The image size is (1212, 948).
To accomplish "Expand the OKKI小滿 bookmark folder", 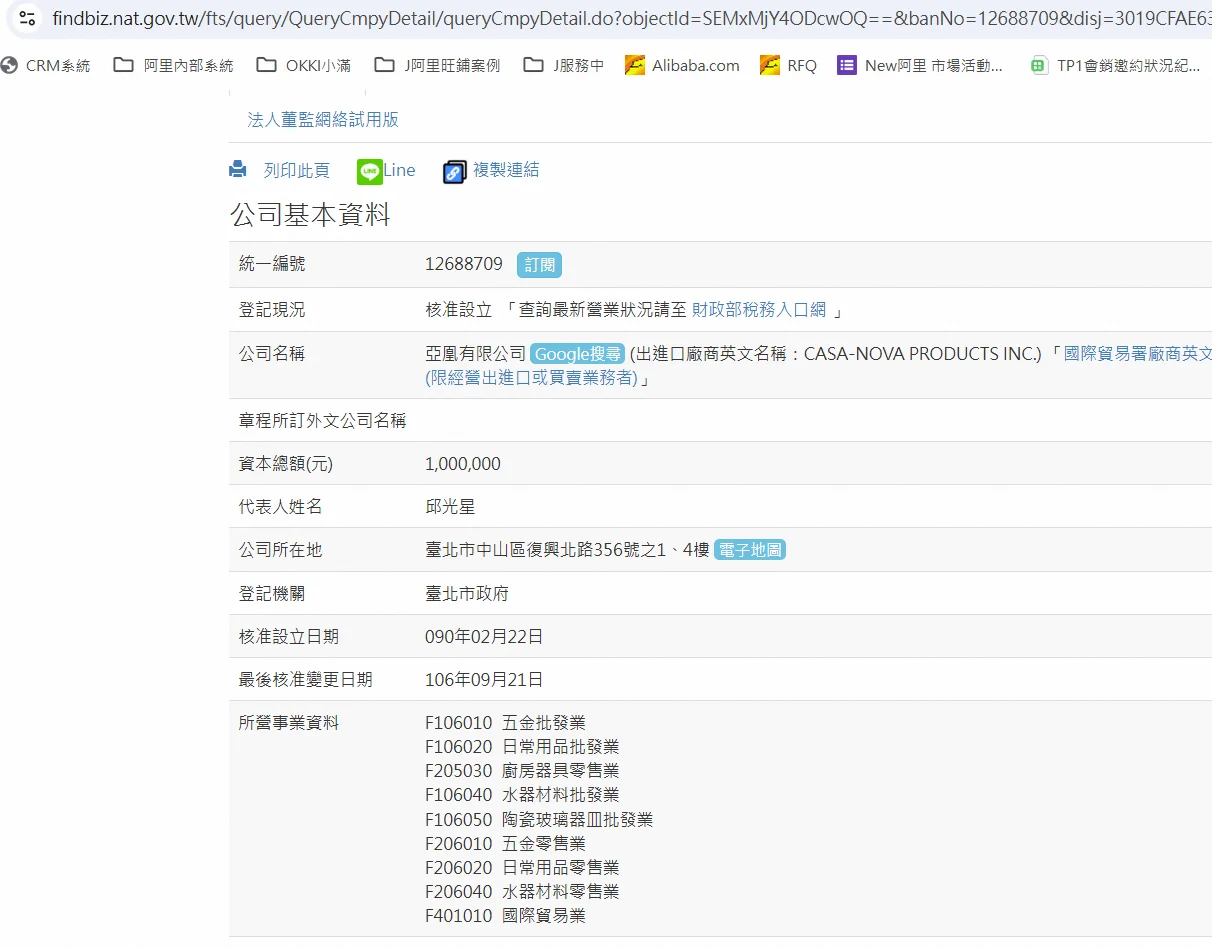I will (303, 65).
